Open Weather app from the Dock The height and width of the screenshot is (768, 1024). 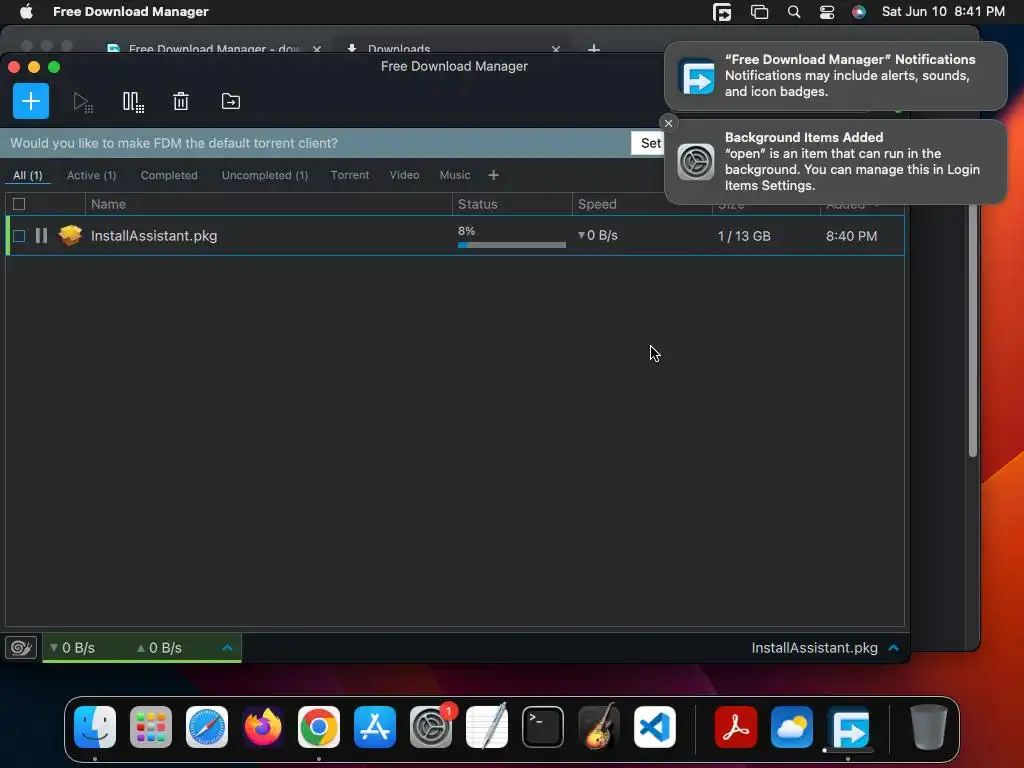pyautogui.click(x=792, y=727)
